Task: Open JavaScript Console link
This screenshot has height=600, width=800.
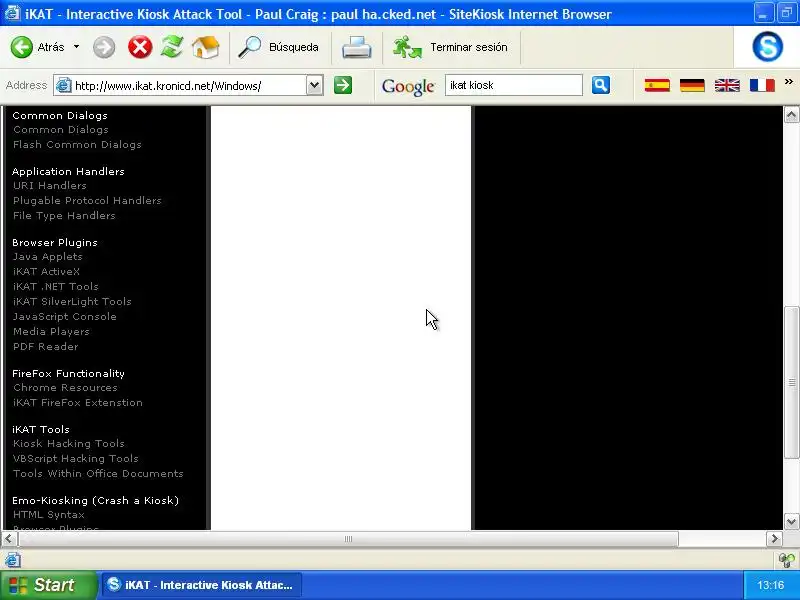Action: pos(65,316)
